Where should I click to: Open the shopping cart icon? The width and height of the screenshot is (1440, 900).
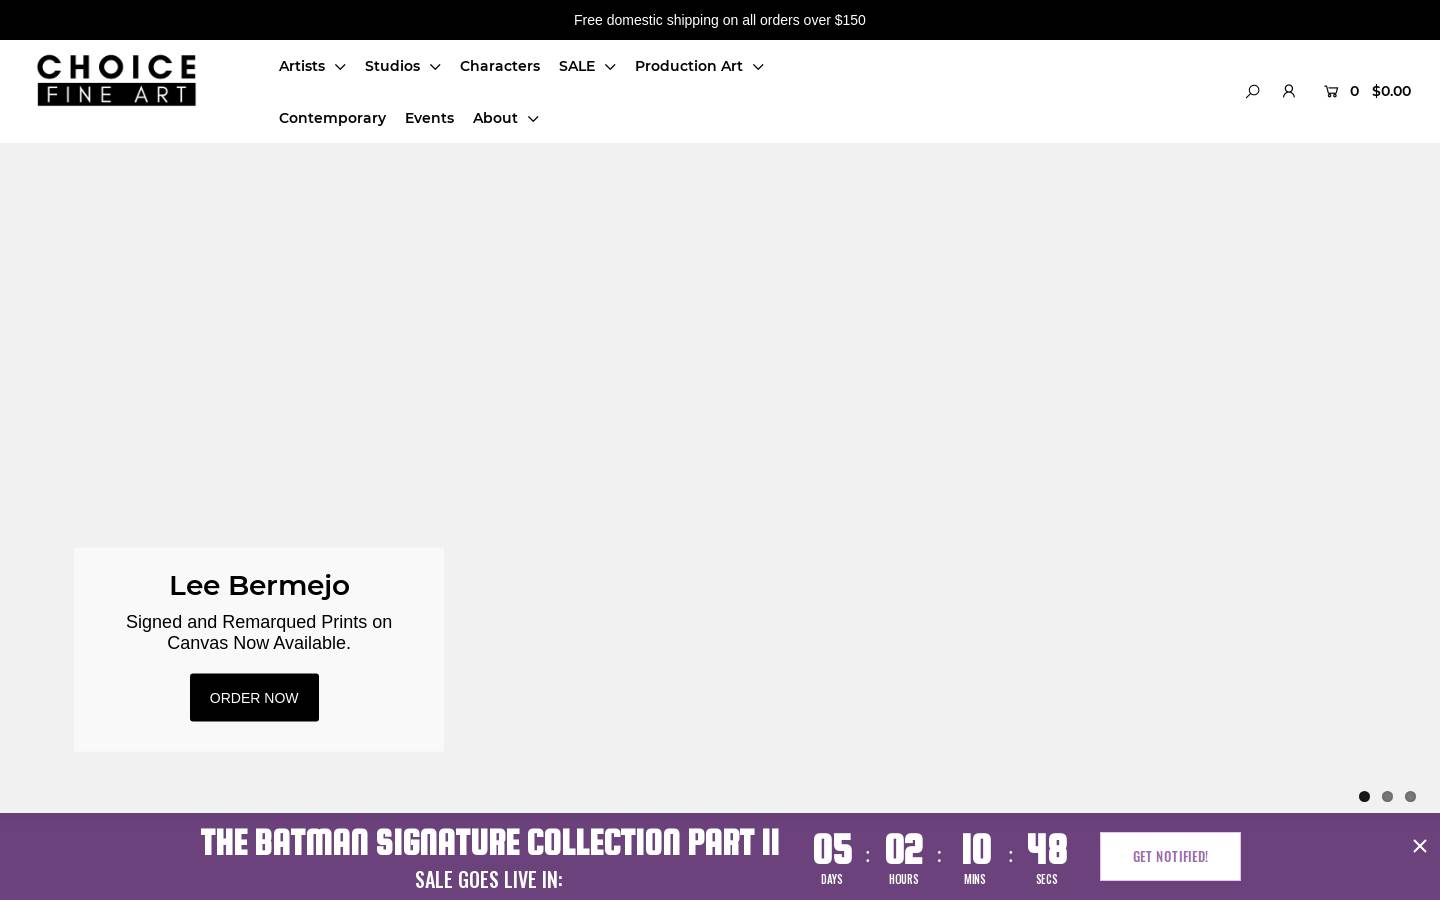[1331, 91]
